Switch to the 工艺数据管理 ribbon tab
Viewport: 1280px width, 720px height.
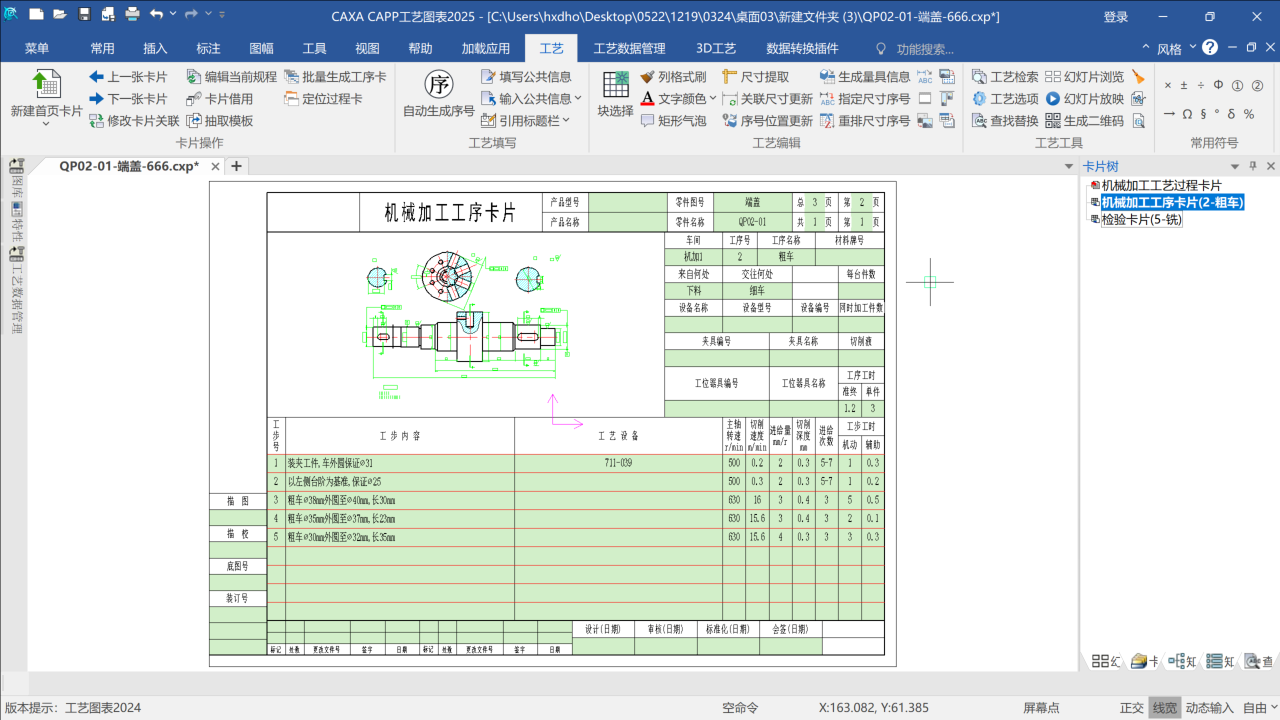coord(629,48)
